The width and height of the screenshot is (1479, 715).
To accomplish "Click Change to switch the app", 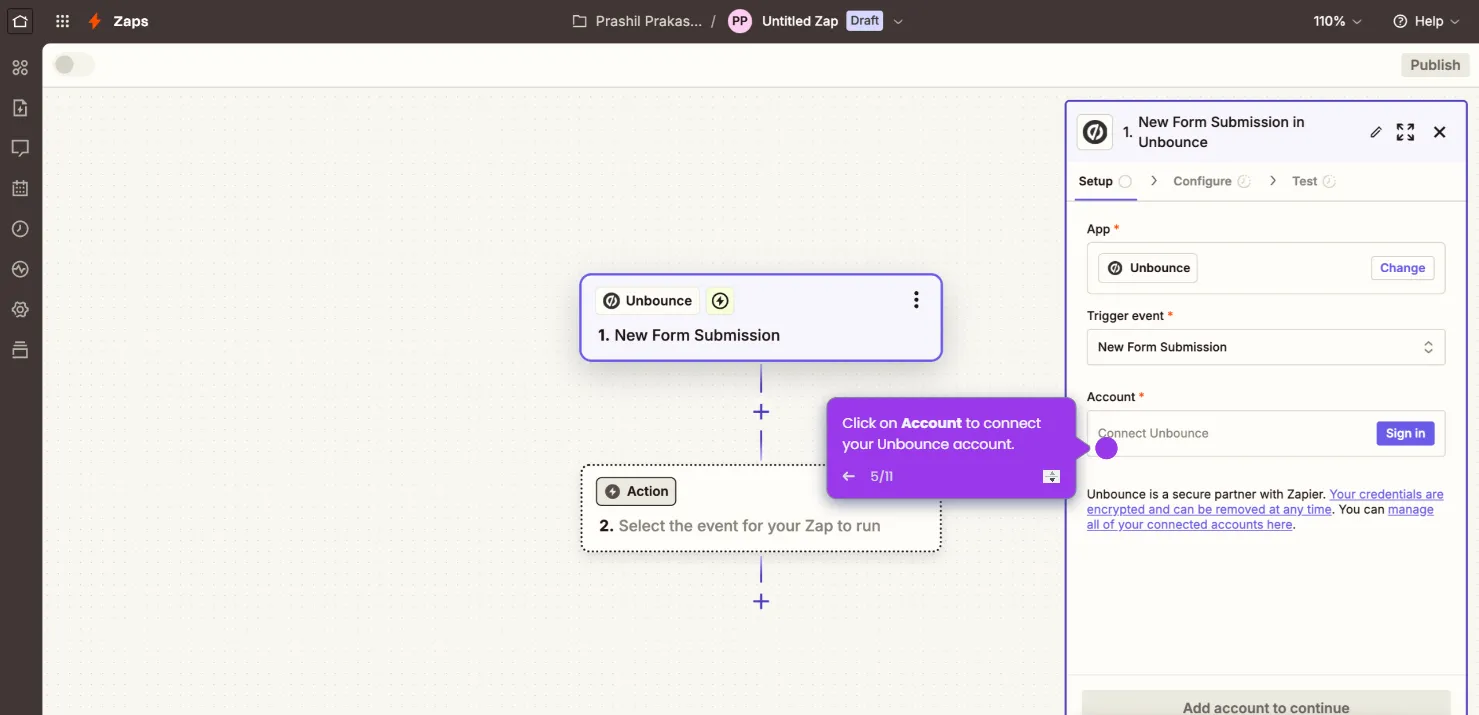I will [x=1402, y=268].
